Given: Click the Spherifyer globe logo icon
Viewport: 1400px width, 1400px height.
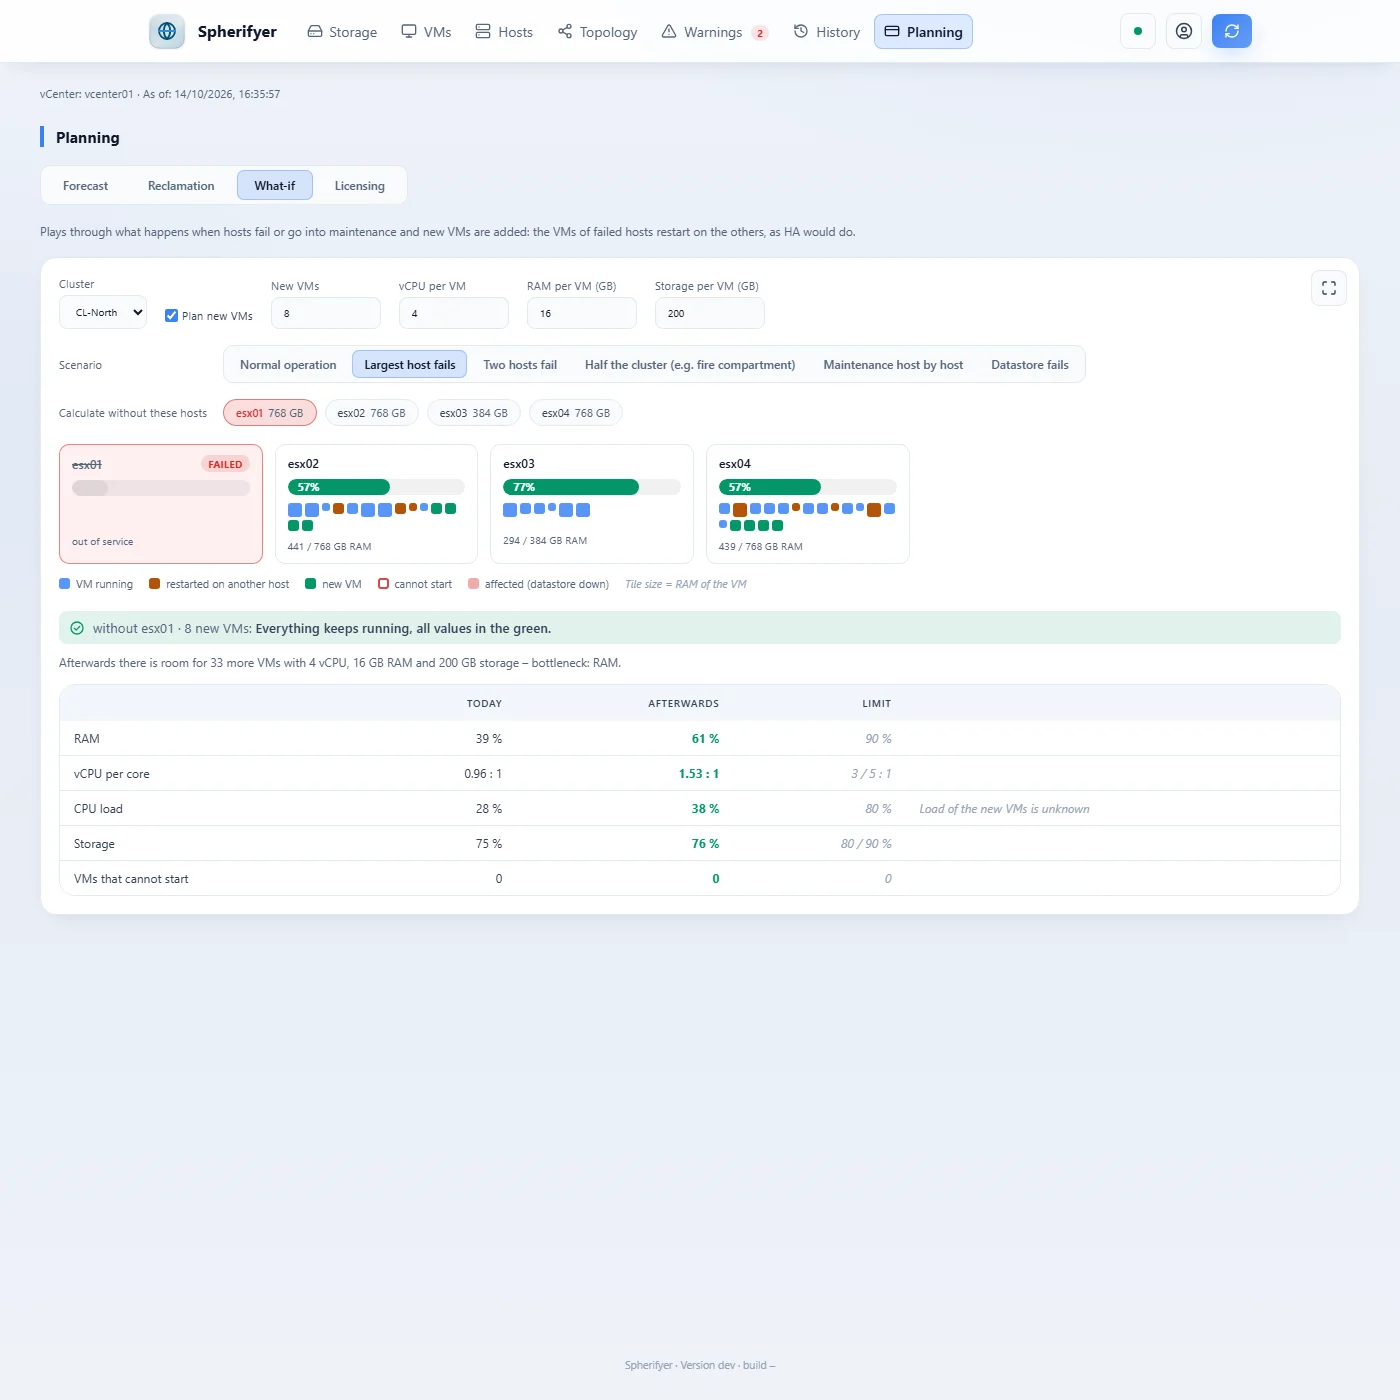Looking at the screenshot, I should point(167,31).
